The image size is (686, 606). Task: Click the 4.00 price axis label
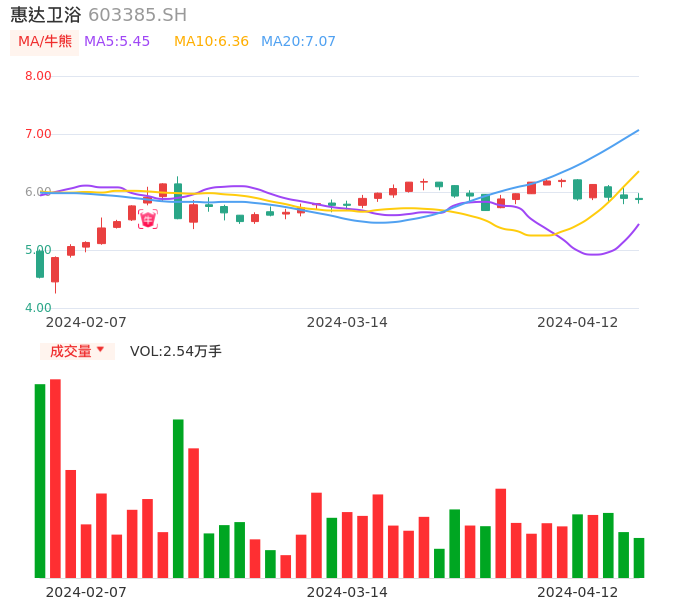(x=38, y=308)
